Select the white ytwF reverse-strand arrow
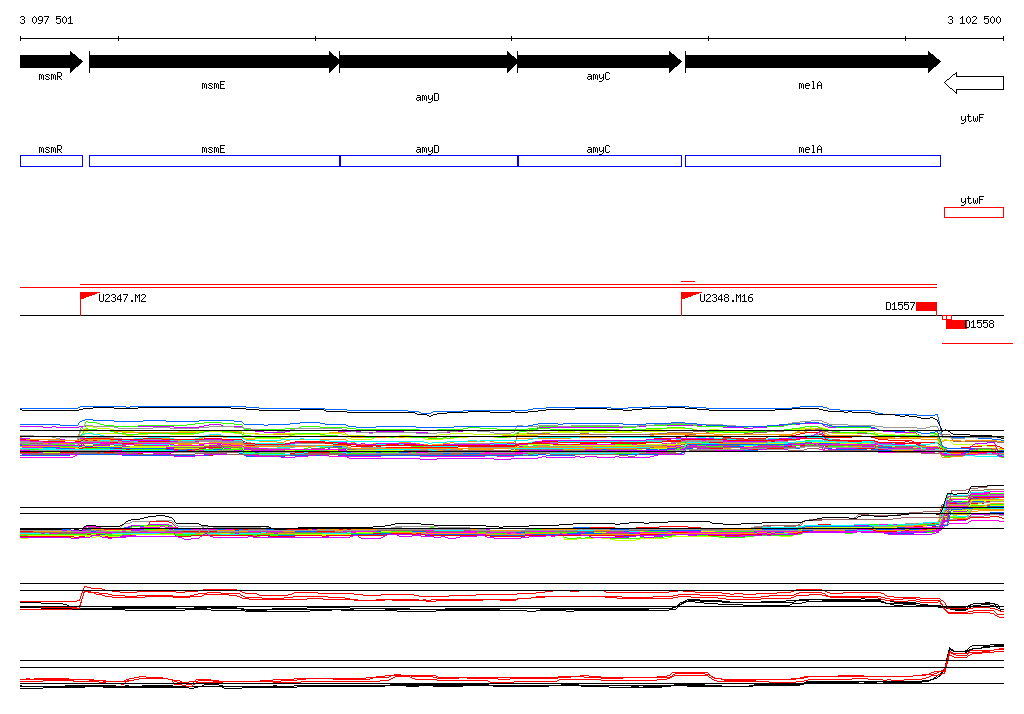Image resolution: width=1024 pixels, height=714 pixels. pos(974,83)
